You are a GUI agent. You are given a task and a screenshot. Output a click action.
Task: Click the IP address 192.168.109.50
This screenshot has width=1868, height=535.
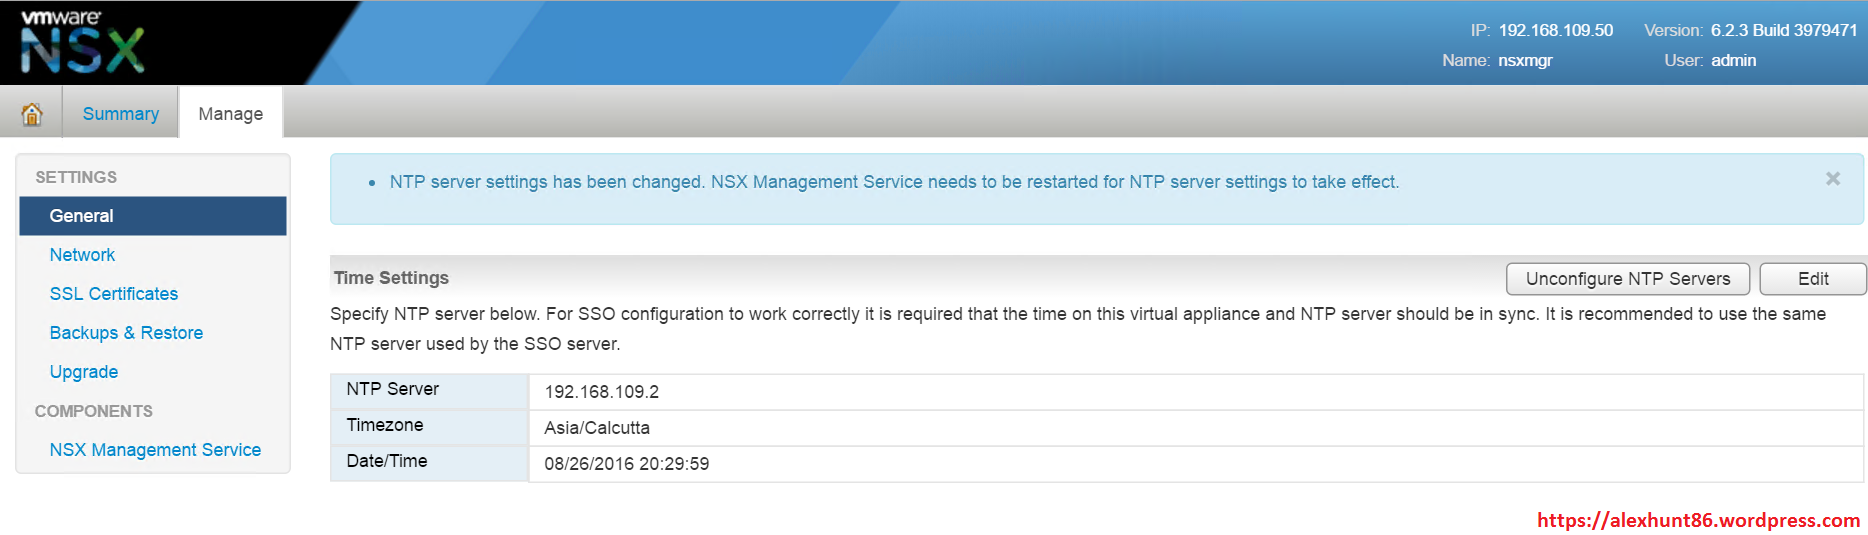coord(1555,31)
